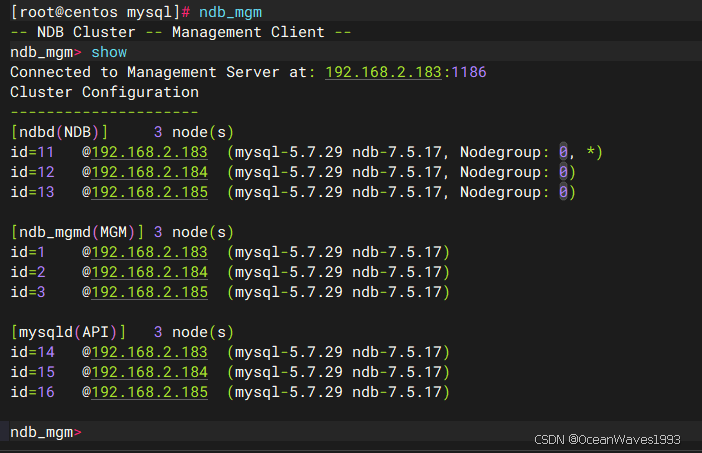Open IP link in id=11 row
The height and width of the screenshot is (453, 702).
(x=150, y=152)
